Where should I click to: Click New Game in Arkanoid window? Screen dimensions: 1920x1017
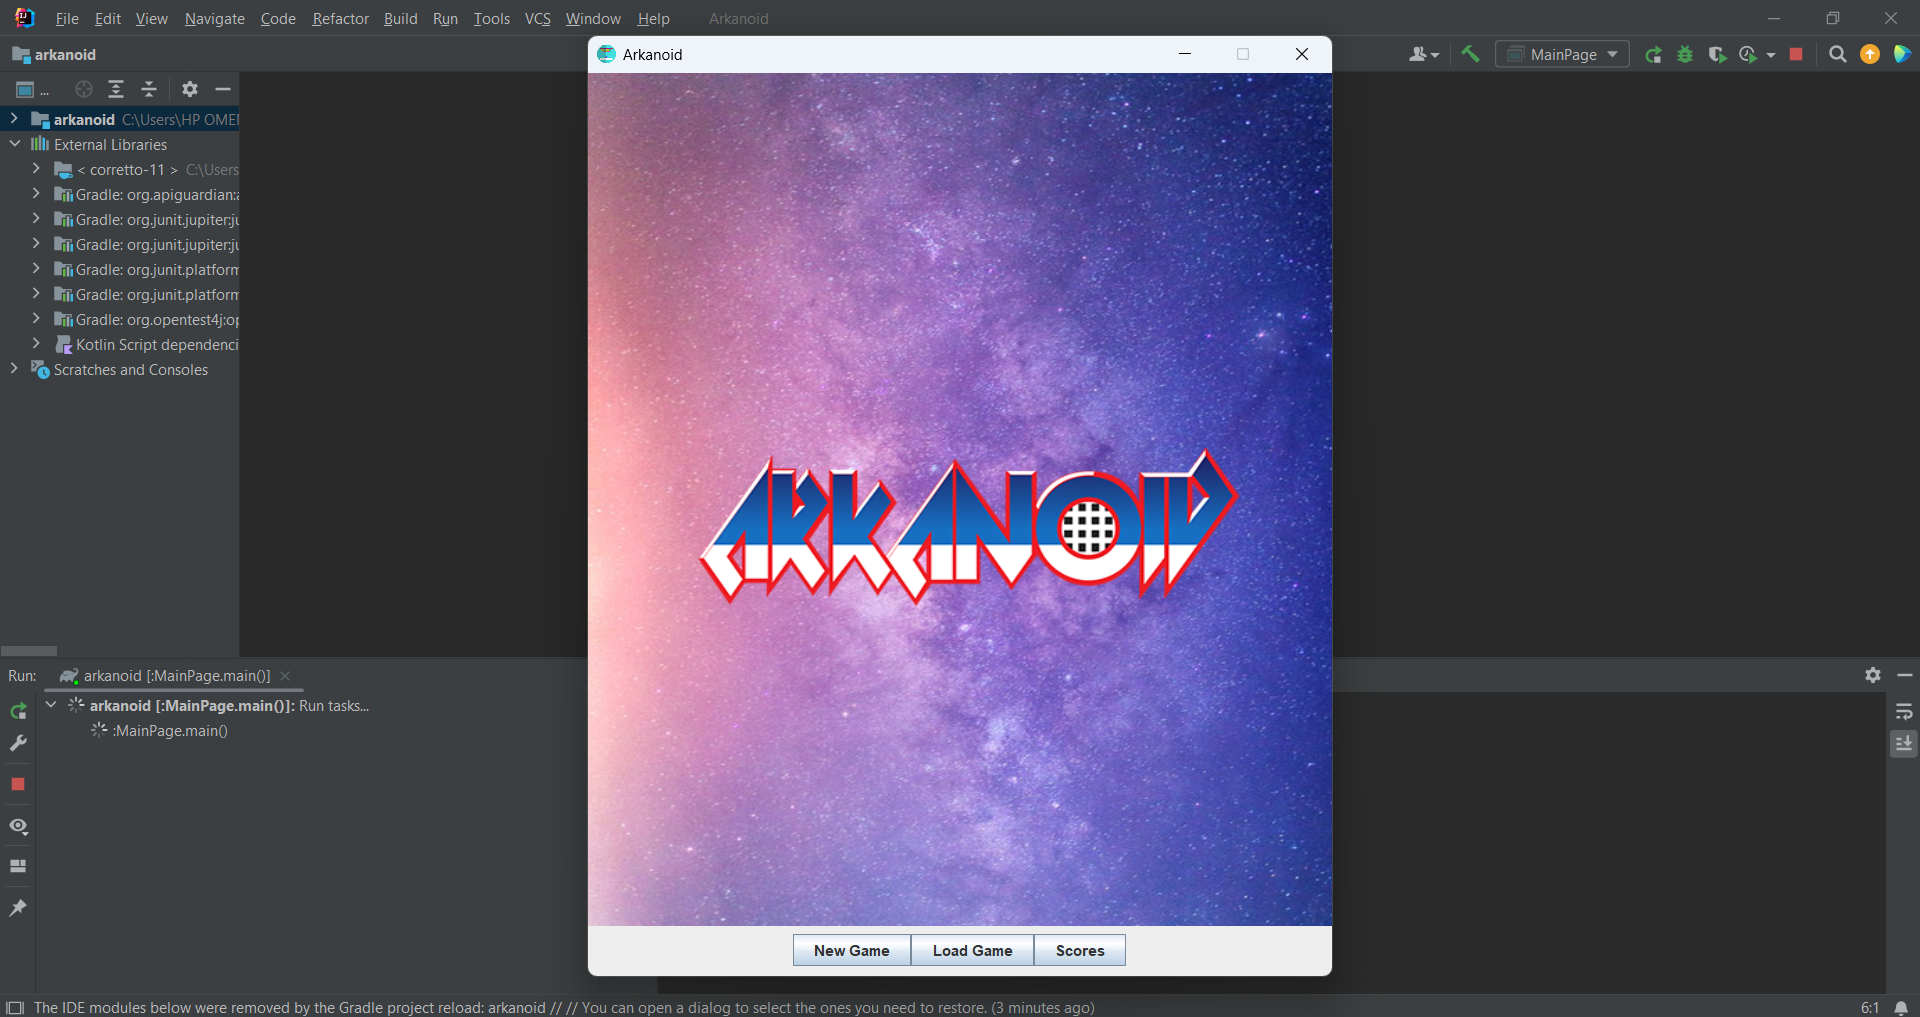852,950
